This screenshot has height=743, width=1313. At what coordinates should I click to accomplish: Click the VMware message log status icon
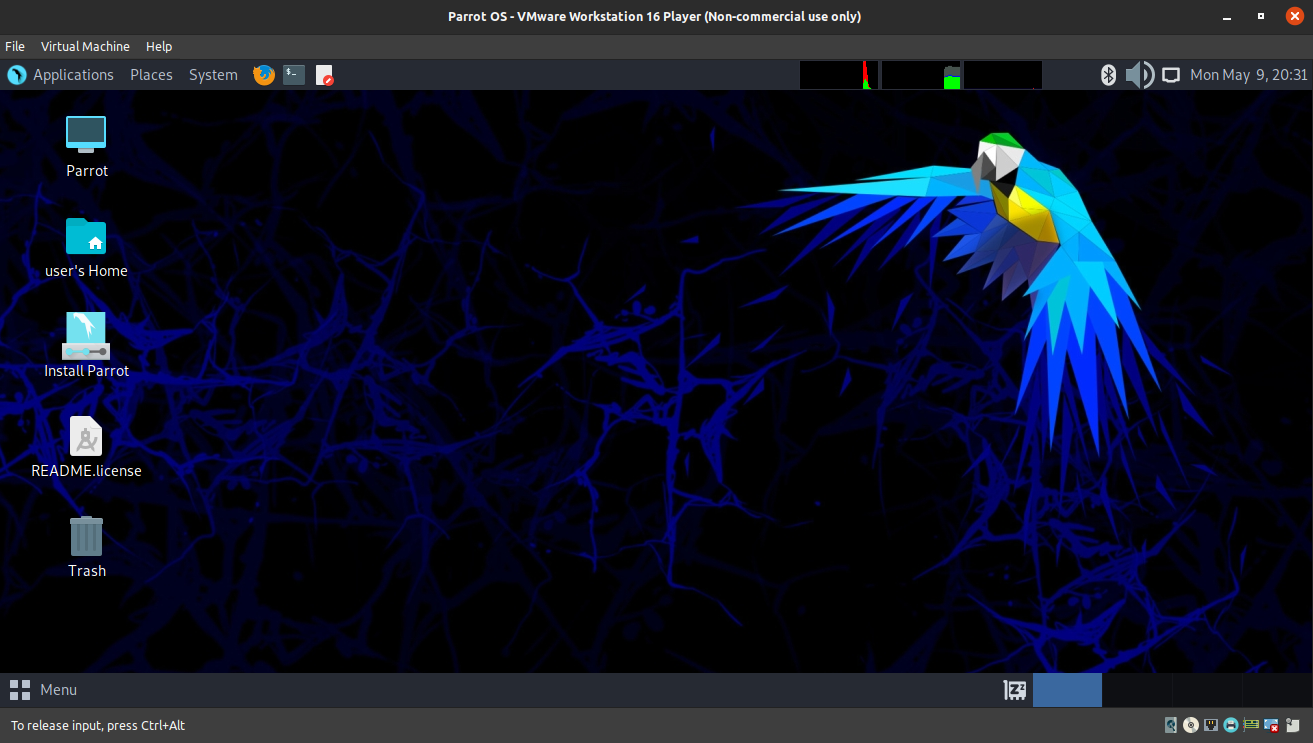[1295, 725]
